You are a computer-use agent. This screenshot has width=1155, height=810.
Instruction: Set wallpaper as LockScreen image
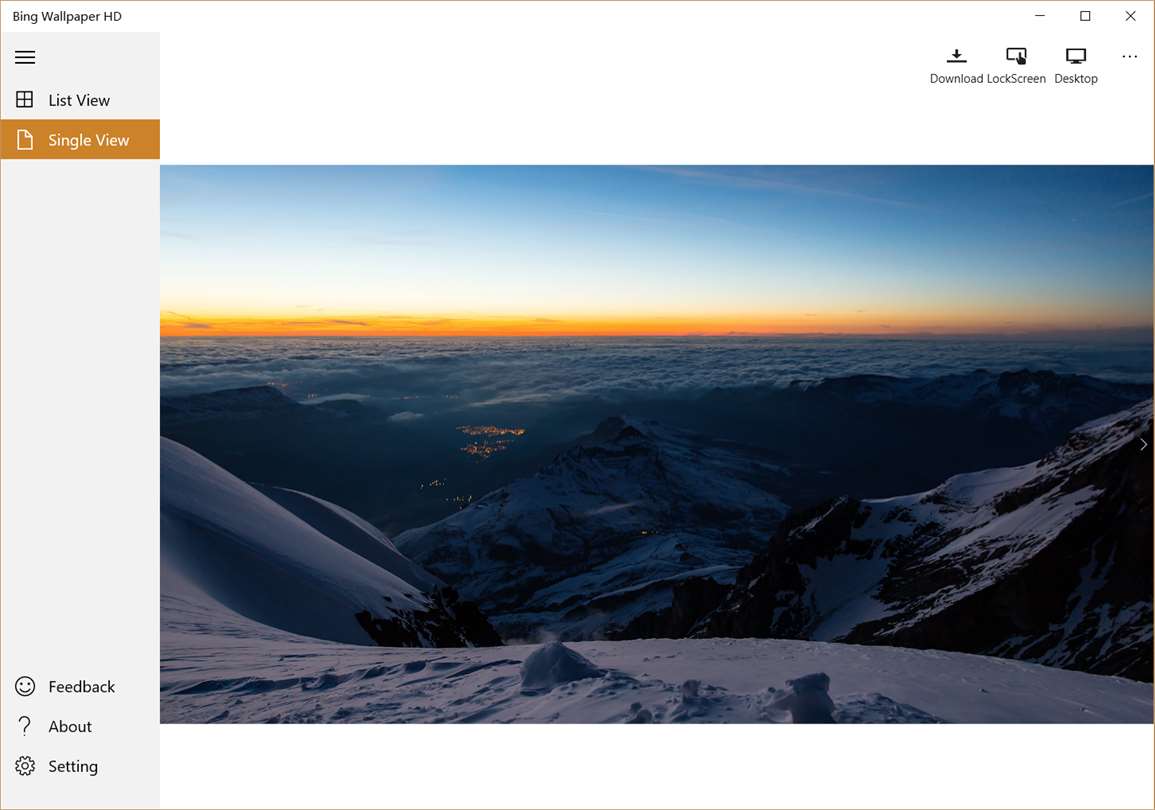coord(1016,66)
